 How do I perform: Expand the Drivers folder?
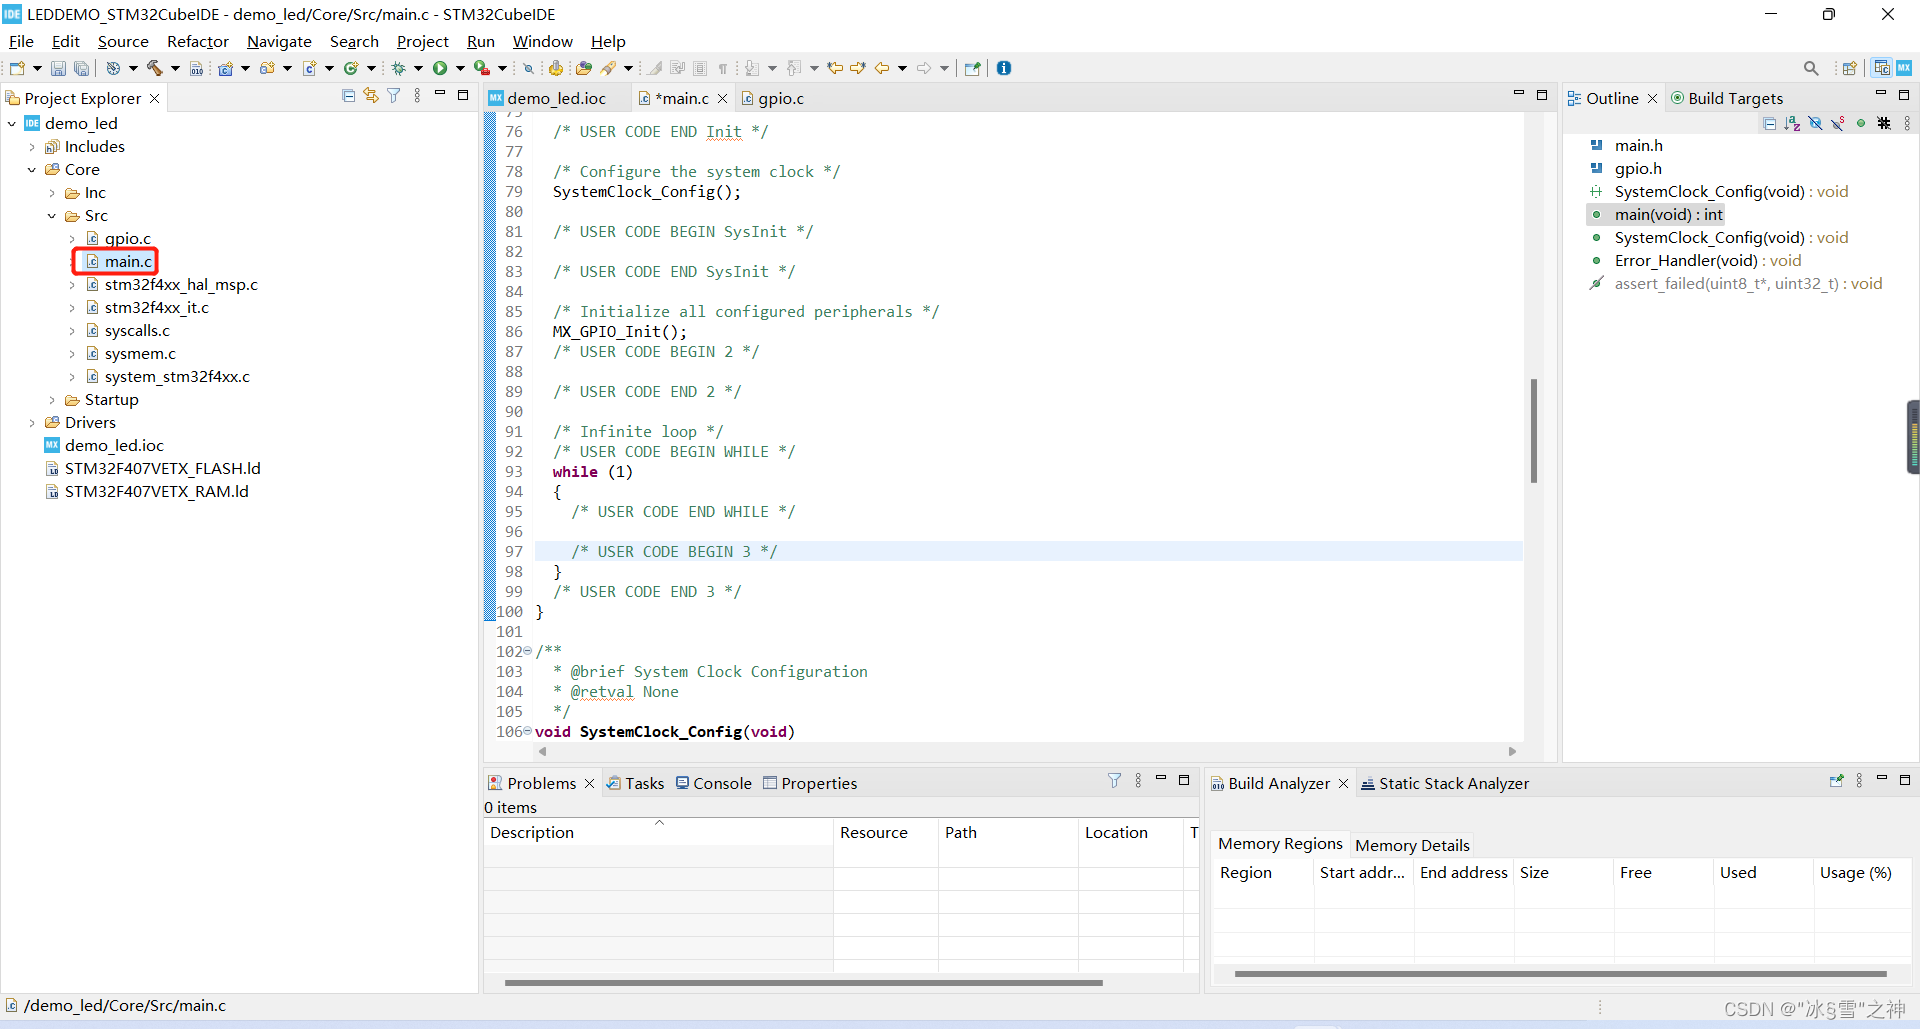tap(32, 422)
